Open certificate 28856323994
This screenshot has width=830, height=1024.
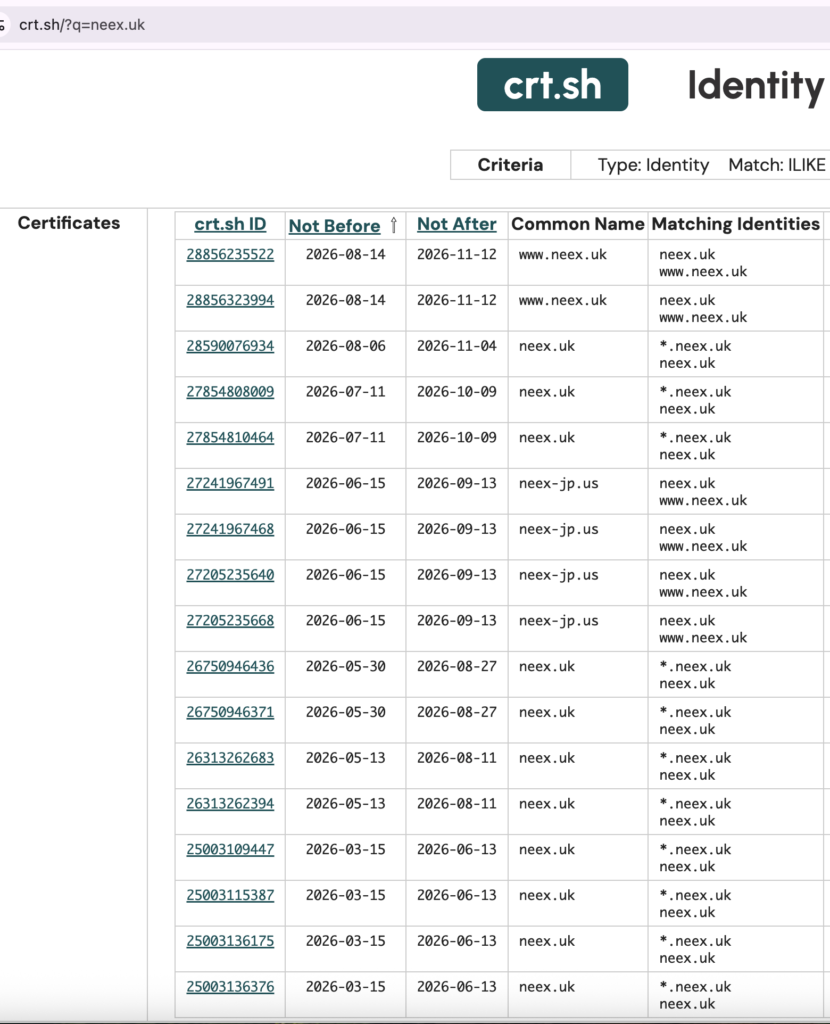point(230,300)
